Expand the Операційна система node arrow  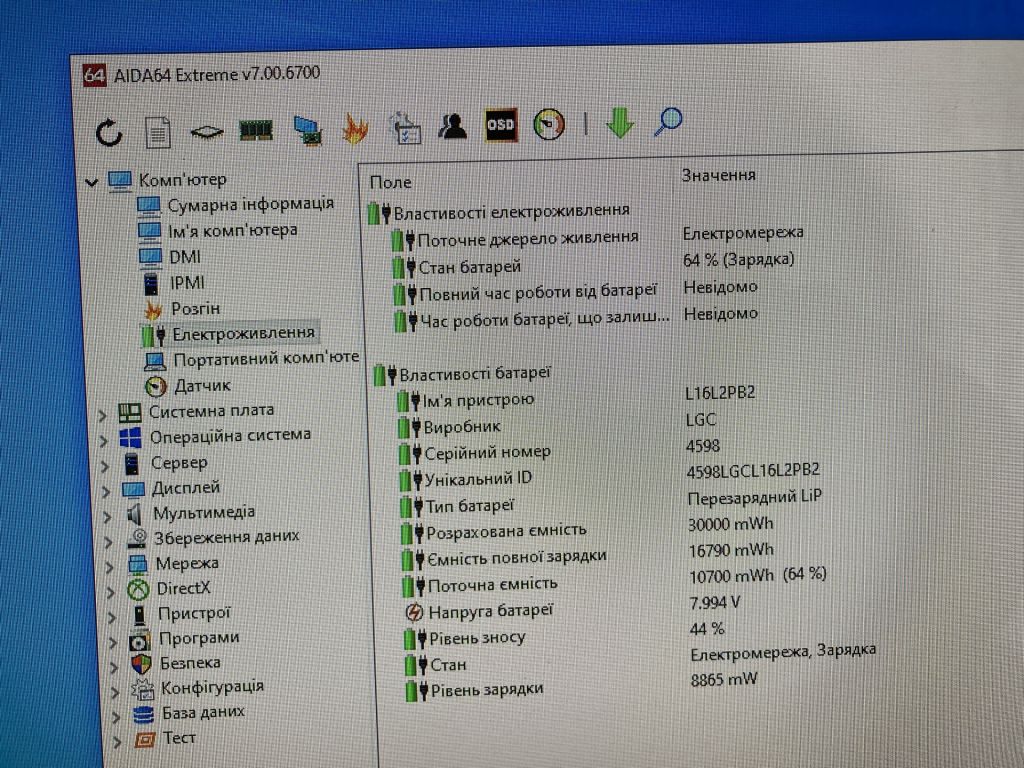coord(104,441)
